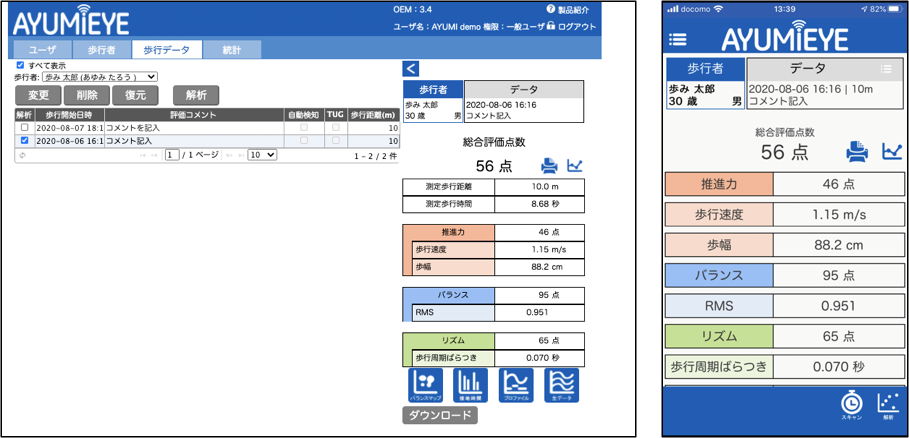The height and width of the screenshot is (438, 909).
Task: Open the Profile (プロファイル) graph icon
Action: click(x=516, y=386)
